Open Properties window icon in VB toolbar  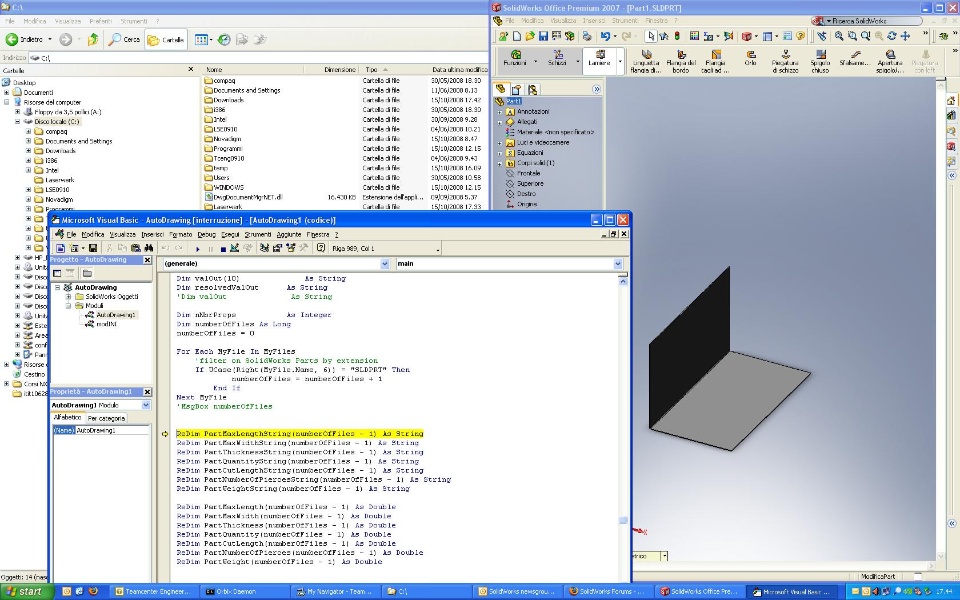click(277, 248)
